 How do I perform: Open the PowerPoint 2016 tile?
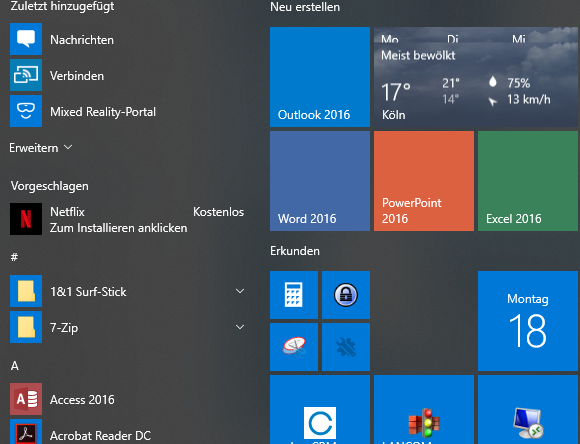[424, 181]
